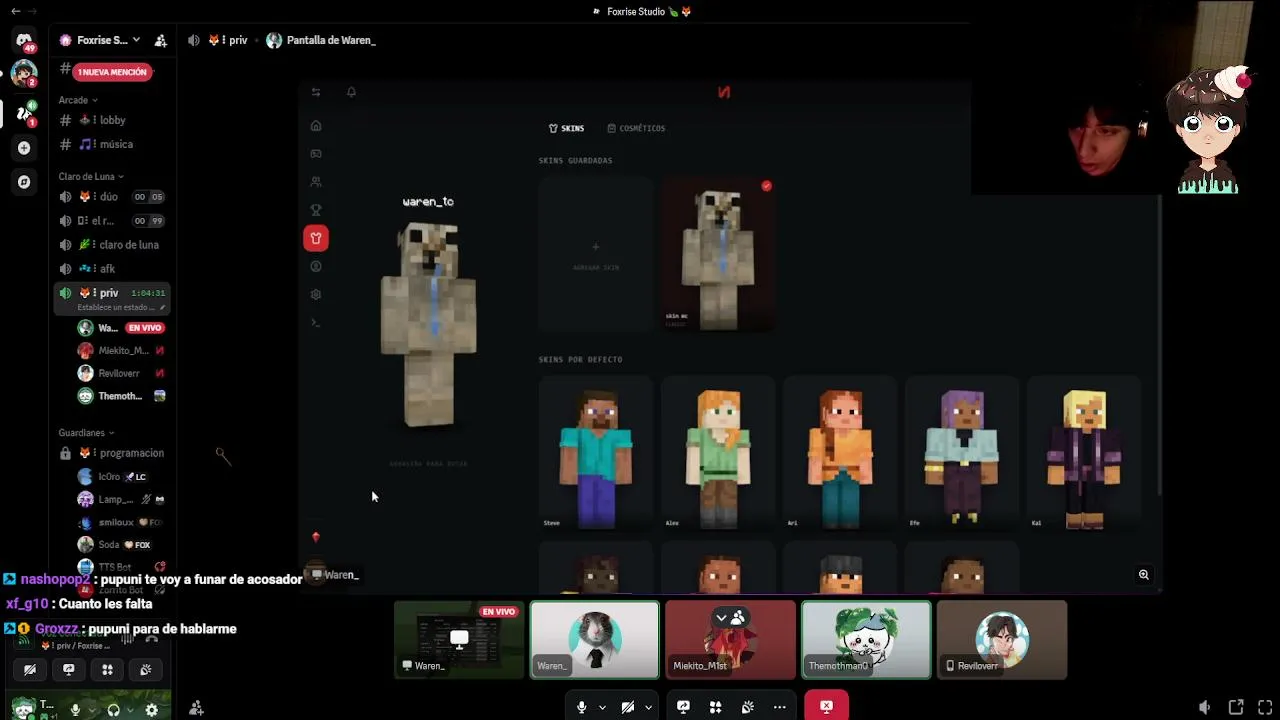Open the música text channel
Image resolution: width=1280 pixels, height=720 pixels.
click(x=111, y=144)
